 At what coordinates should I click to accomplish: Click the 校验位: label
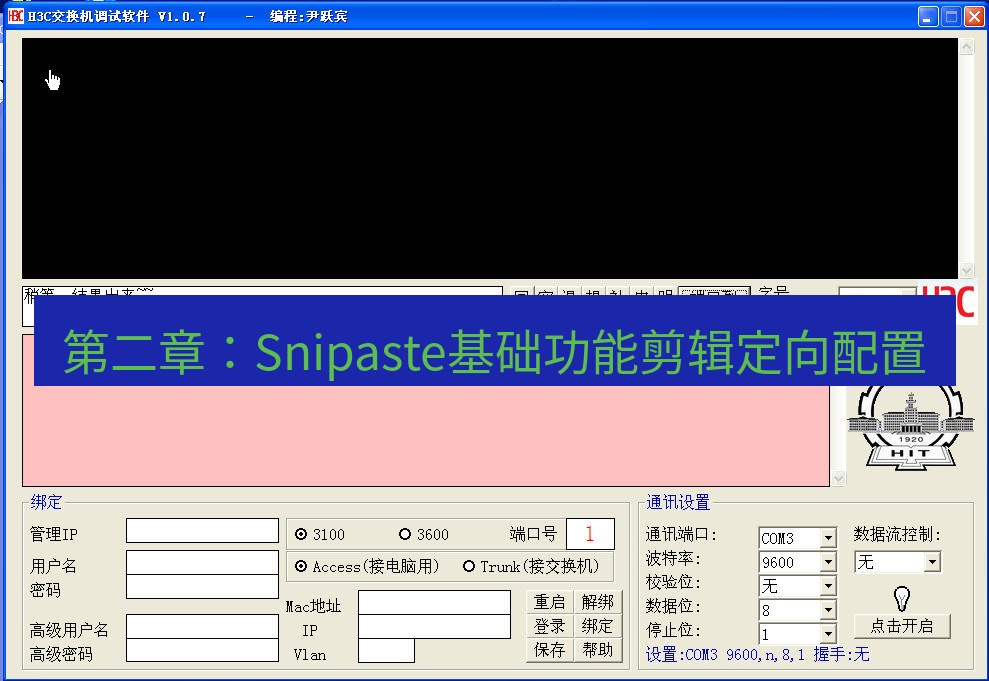click(674, 582)
